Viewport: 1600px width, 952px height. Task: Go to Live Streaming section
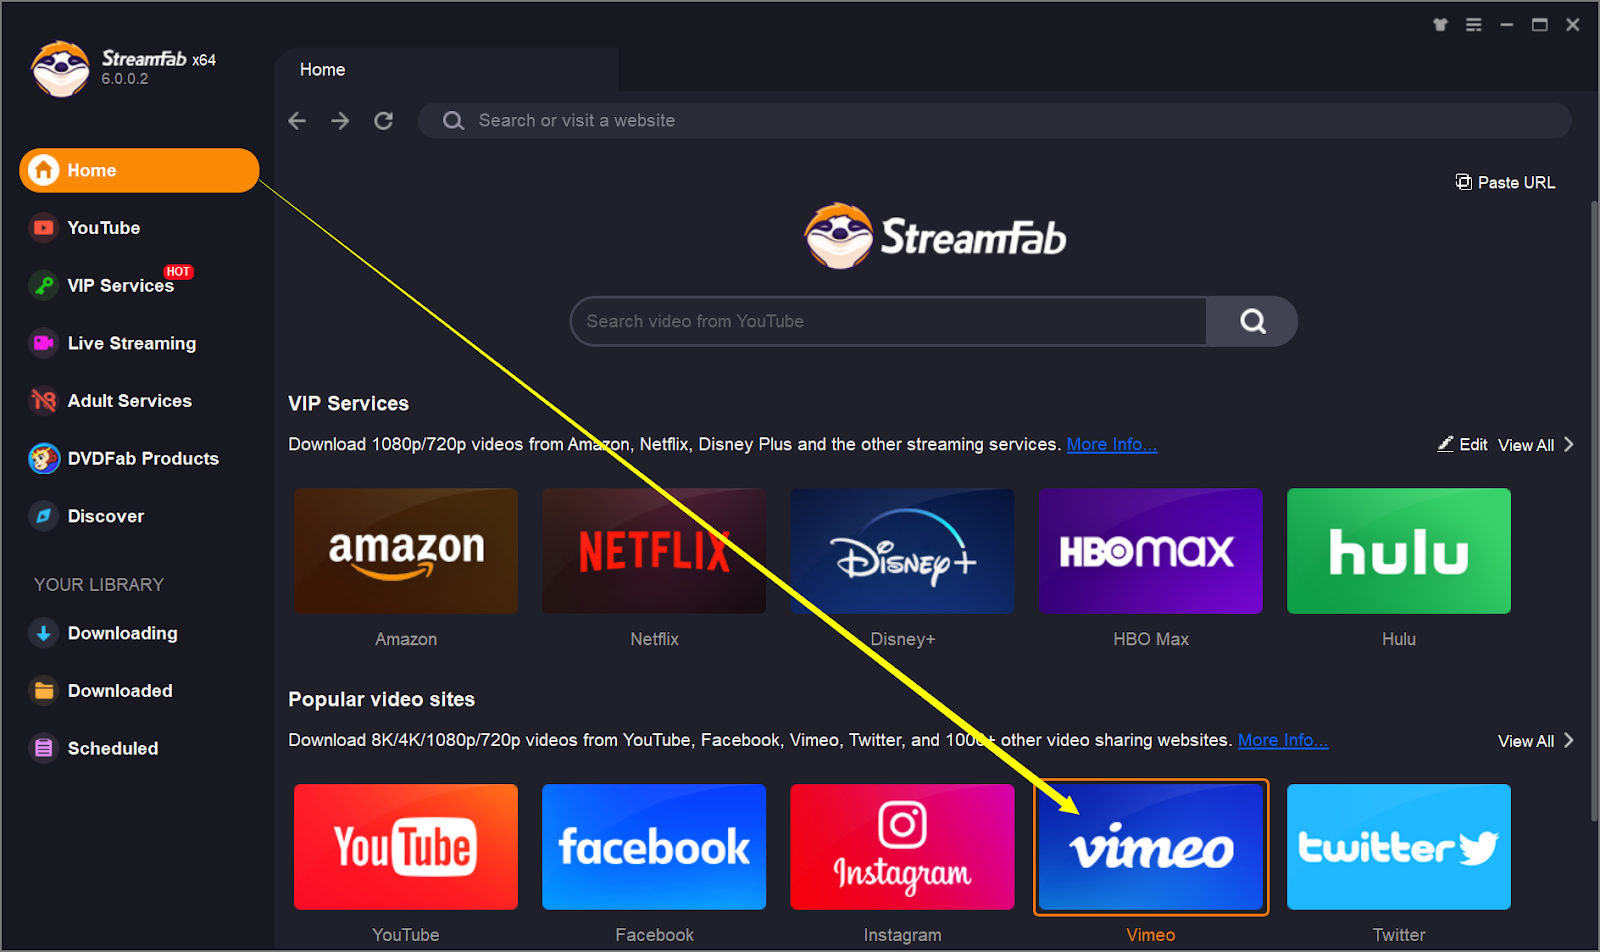[x=131, y=343]
